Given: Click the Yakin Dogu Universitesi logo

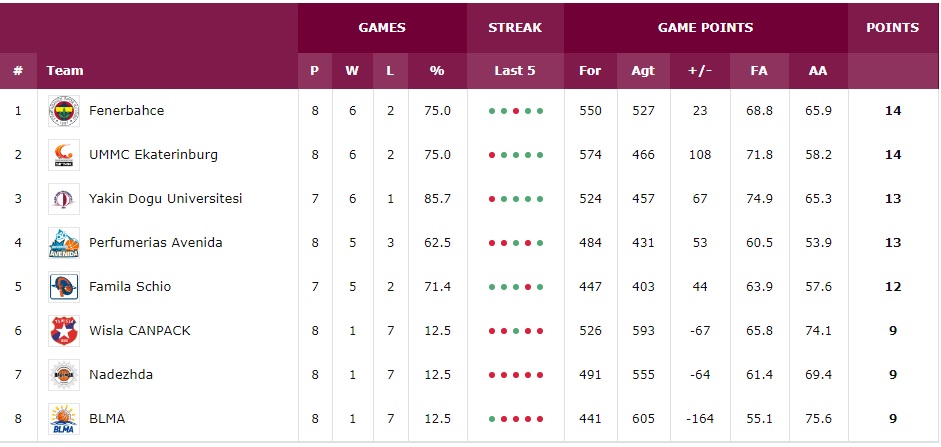Looking at the screenshot, I should 64,199.
